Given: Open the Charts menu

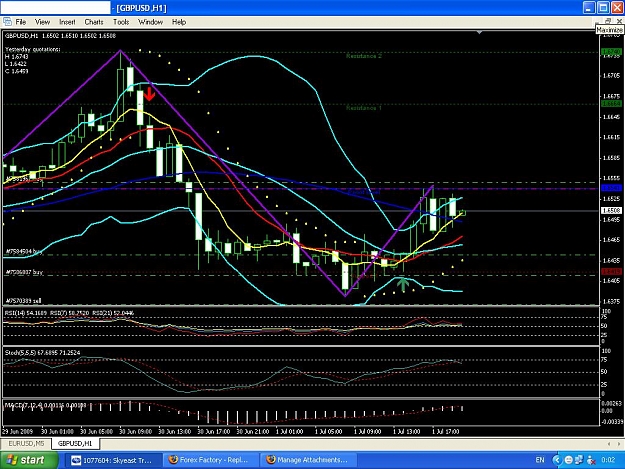Looking at the screenshot, I should (94, 22).
